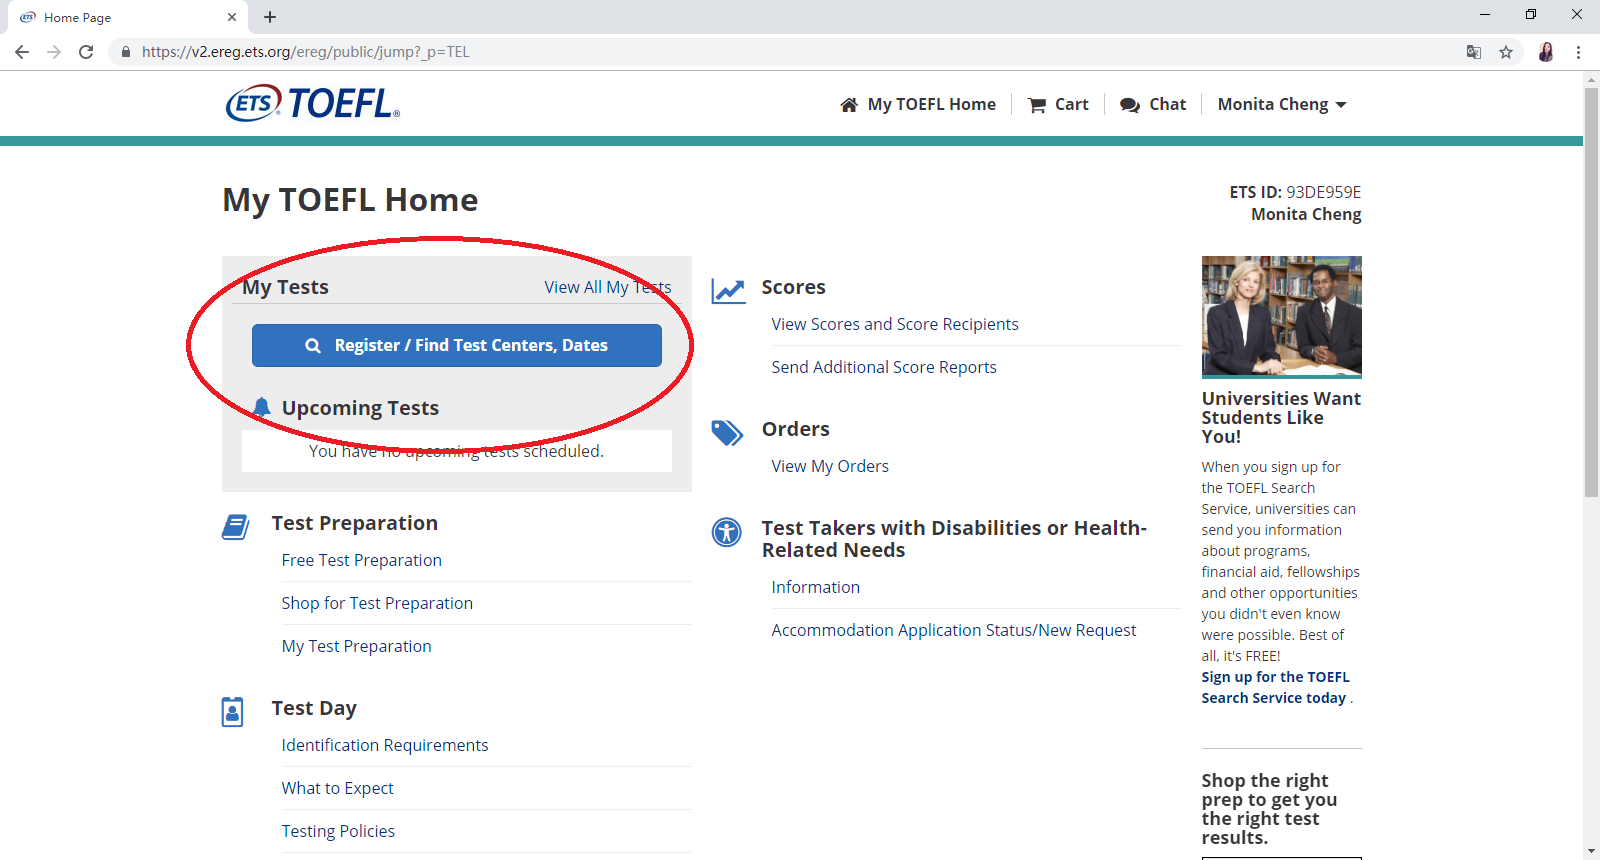Click the chat bubbles icon
Screen dimensions: 1600x860
click(1130, 105)
